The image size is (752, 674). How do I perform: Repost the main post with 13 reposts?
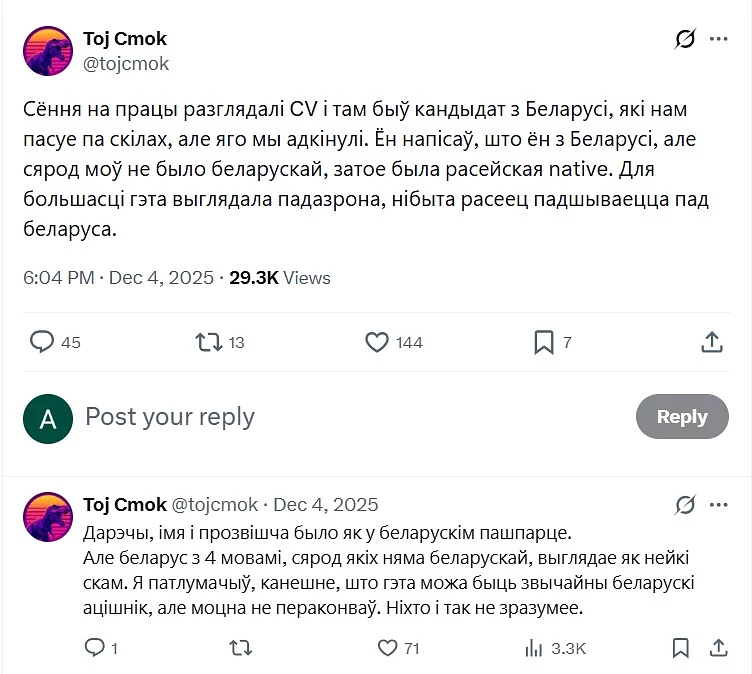click(208, 342)
